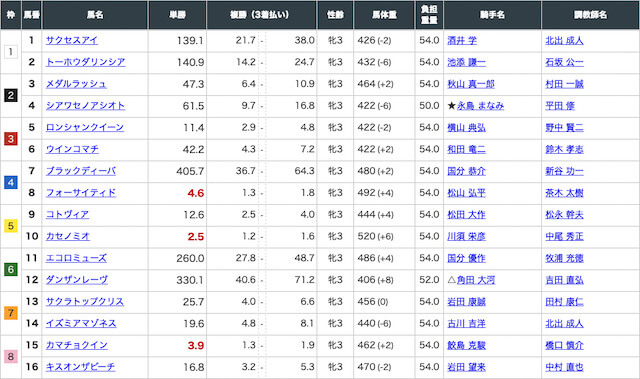Click the green bracket 6 badge
This screenshot has width=640, height=379.
(11, 269)
